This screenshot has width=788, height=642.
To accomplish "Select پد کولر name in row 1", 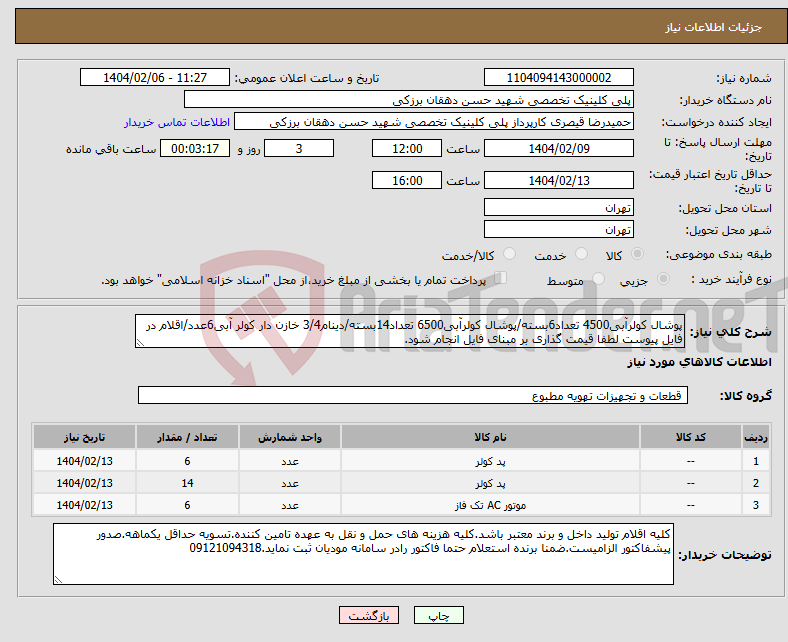I will click(x=490, y=461).
